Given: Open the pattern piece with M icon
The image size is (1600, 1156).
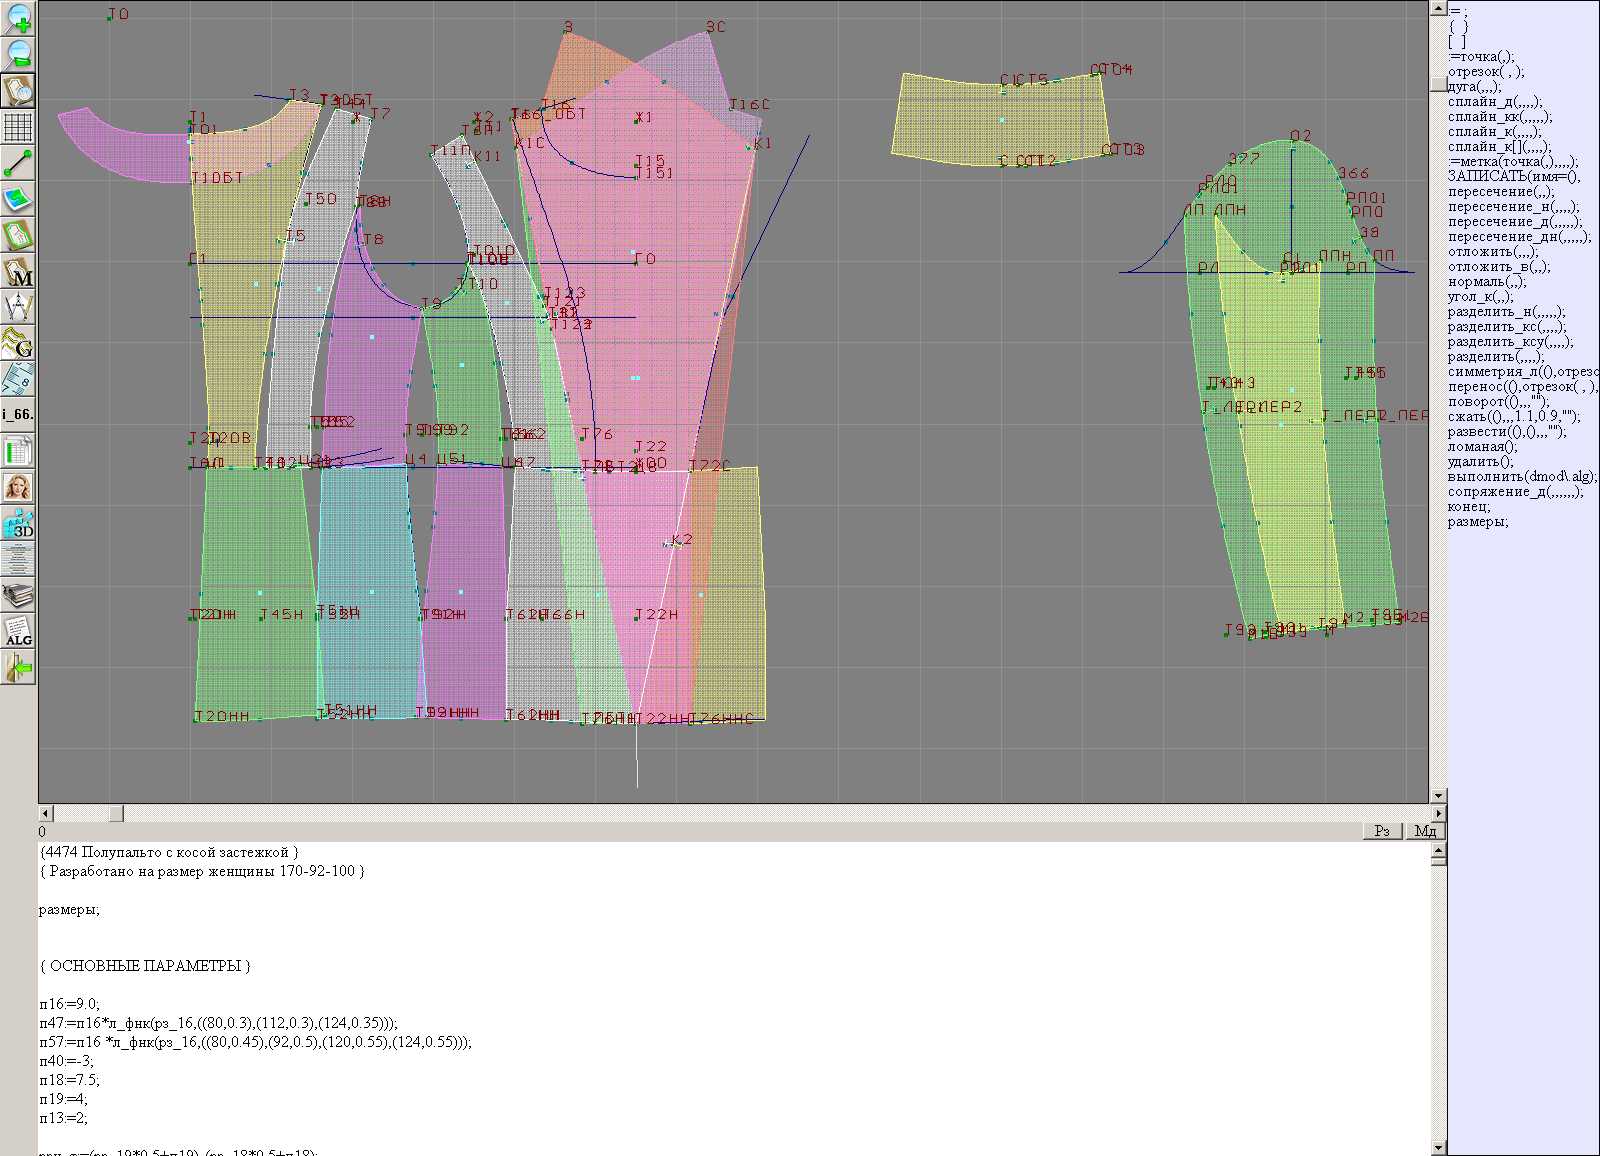Looking at the screenshot, I should pyautogui.click(x=18, y=272).
